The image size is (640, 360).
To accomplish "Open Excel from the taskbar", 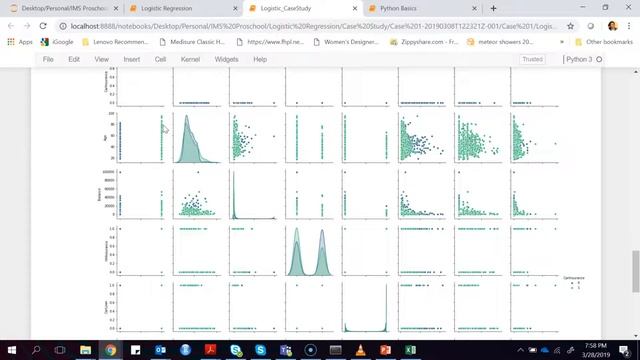I will point(411,350).
